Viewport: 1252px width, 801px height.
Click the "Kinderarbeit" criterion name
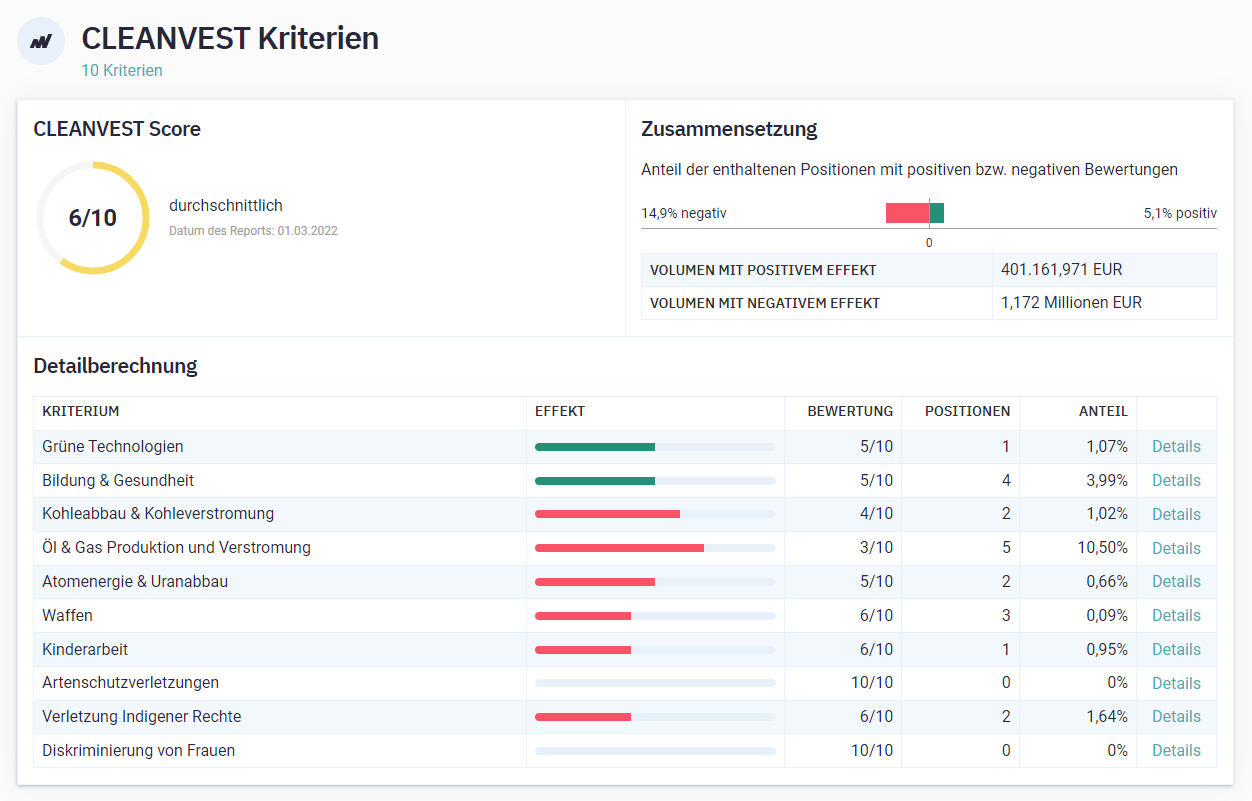pos(85,649)
